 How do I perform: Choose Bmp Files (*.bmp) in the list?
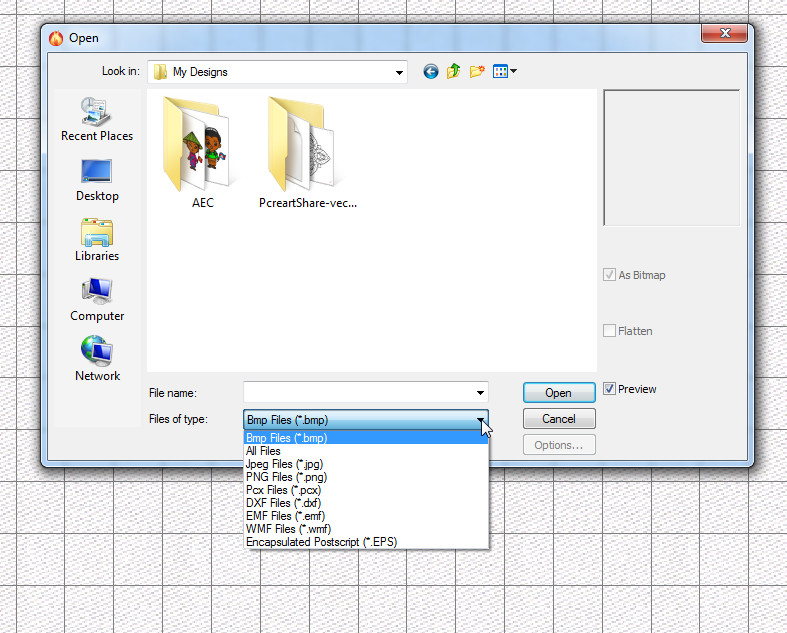pos(366,438)
